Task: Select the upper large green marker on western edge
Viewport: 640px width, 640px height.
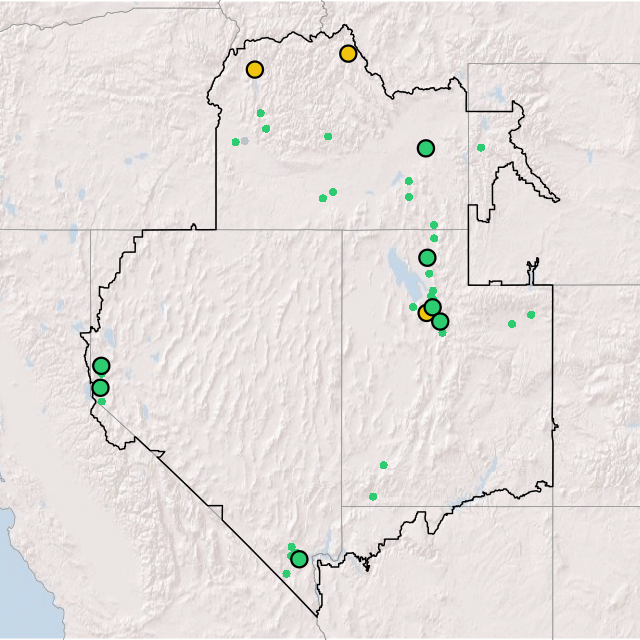Action: click(x=101, y=366)
